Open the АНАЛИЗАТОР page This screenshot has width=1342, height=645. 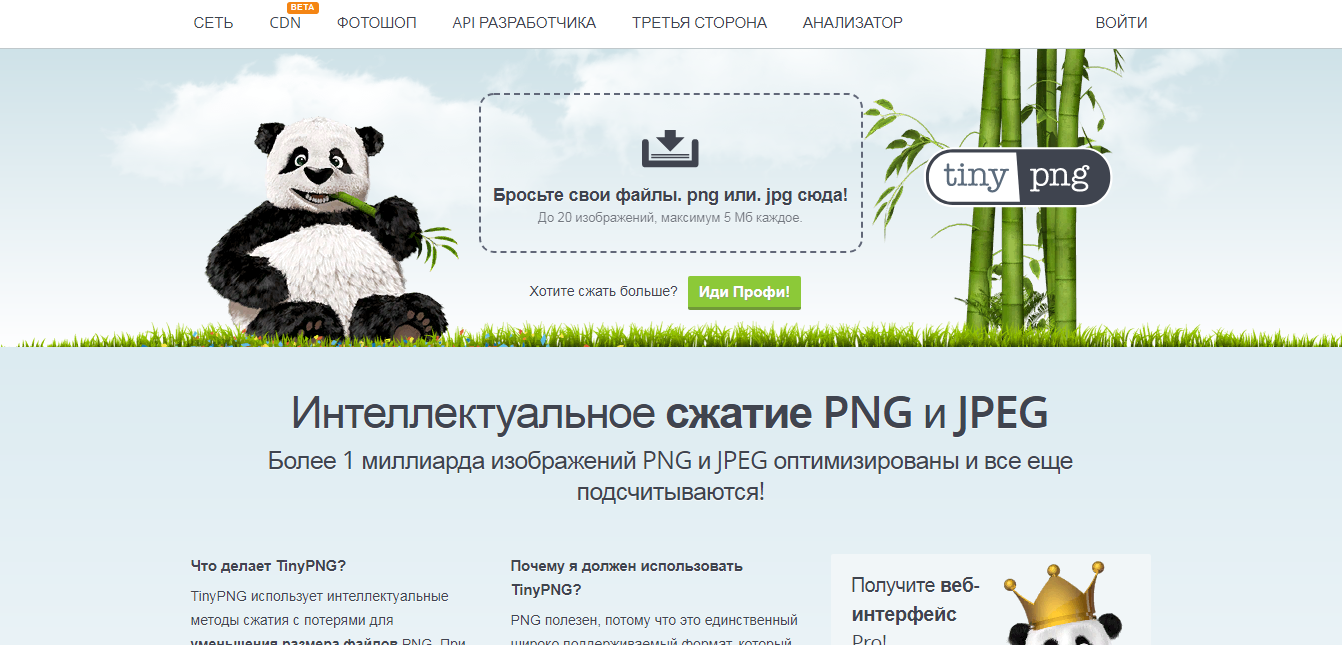tap(852, 23)
